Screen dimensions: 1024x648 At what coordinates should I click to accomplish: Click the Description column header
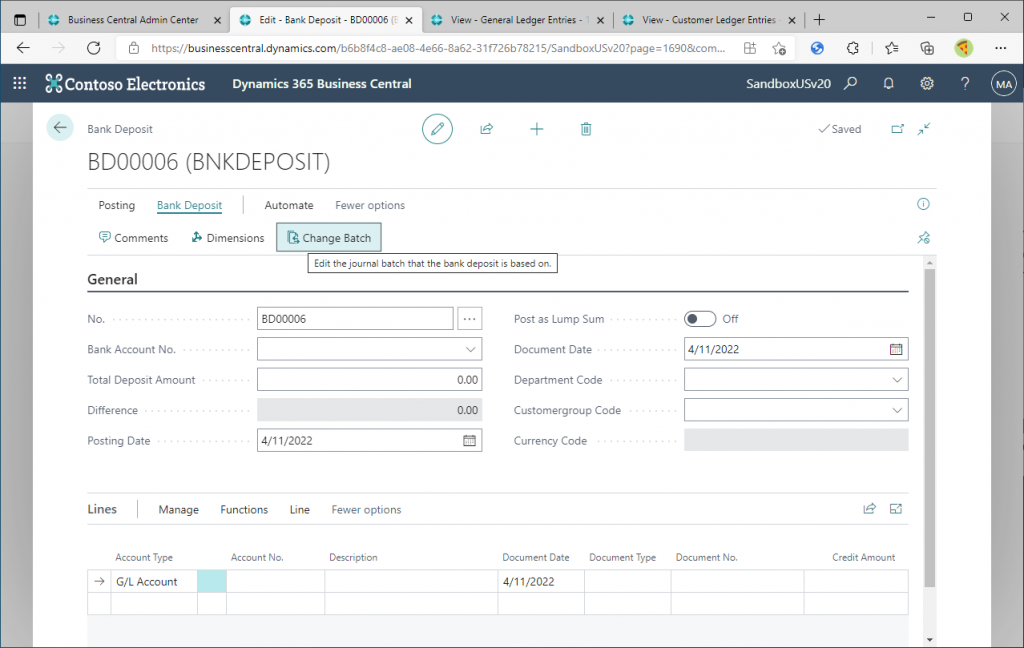coord(353,557)
